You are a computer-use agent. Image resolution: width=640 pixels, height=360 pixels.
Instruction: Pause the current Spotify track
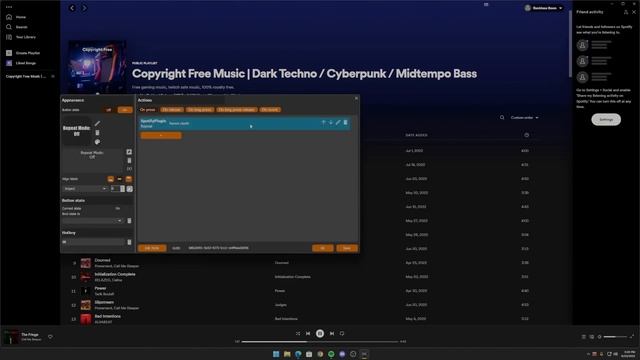point(320,333)
